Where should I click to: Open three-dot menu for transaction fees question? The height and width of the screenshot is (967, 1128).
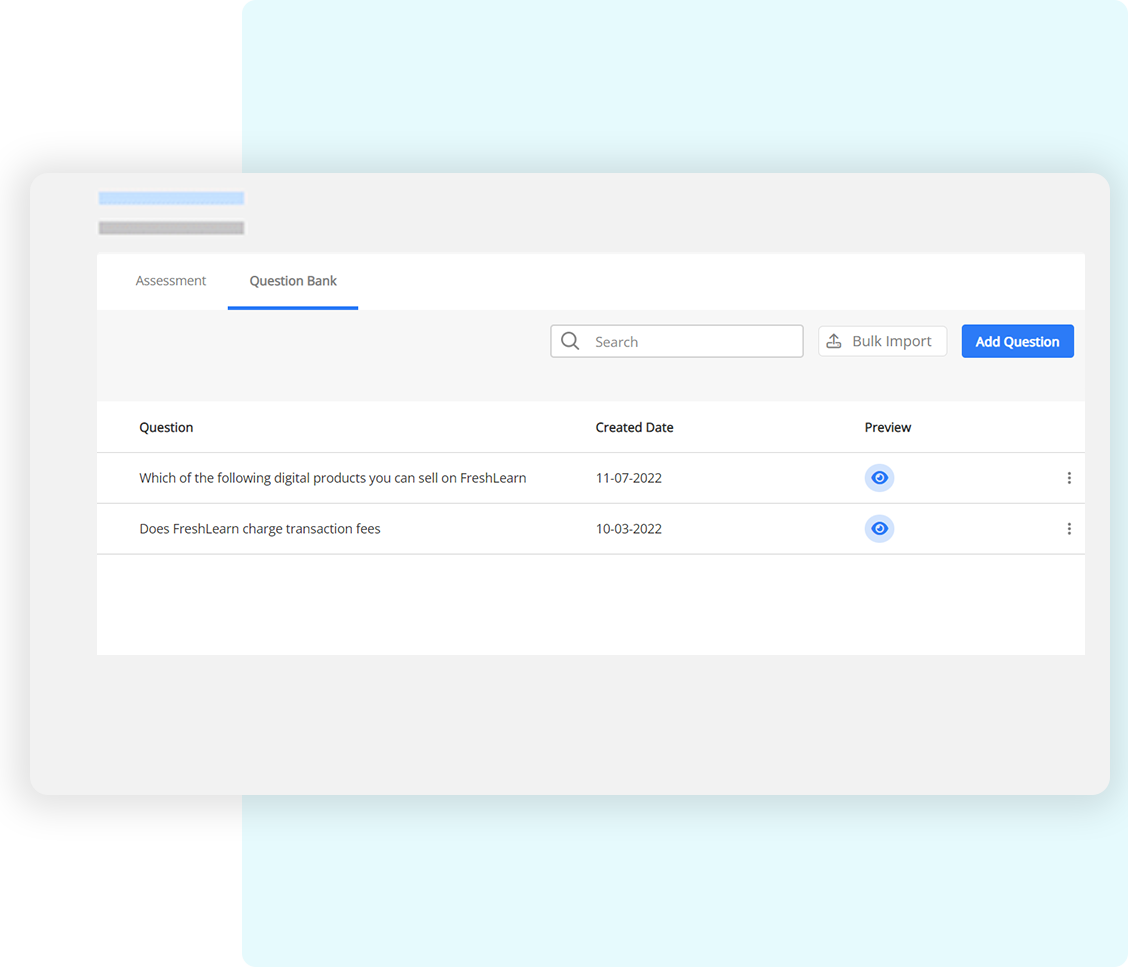point(1069,528)
